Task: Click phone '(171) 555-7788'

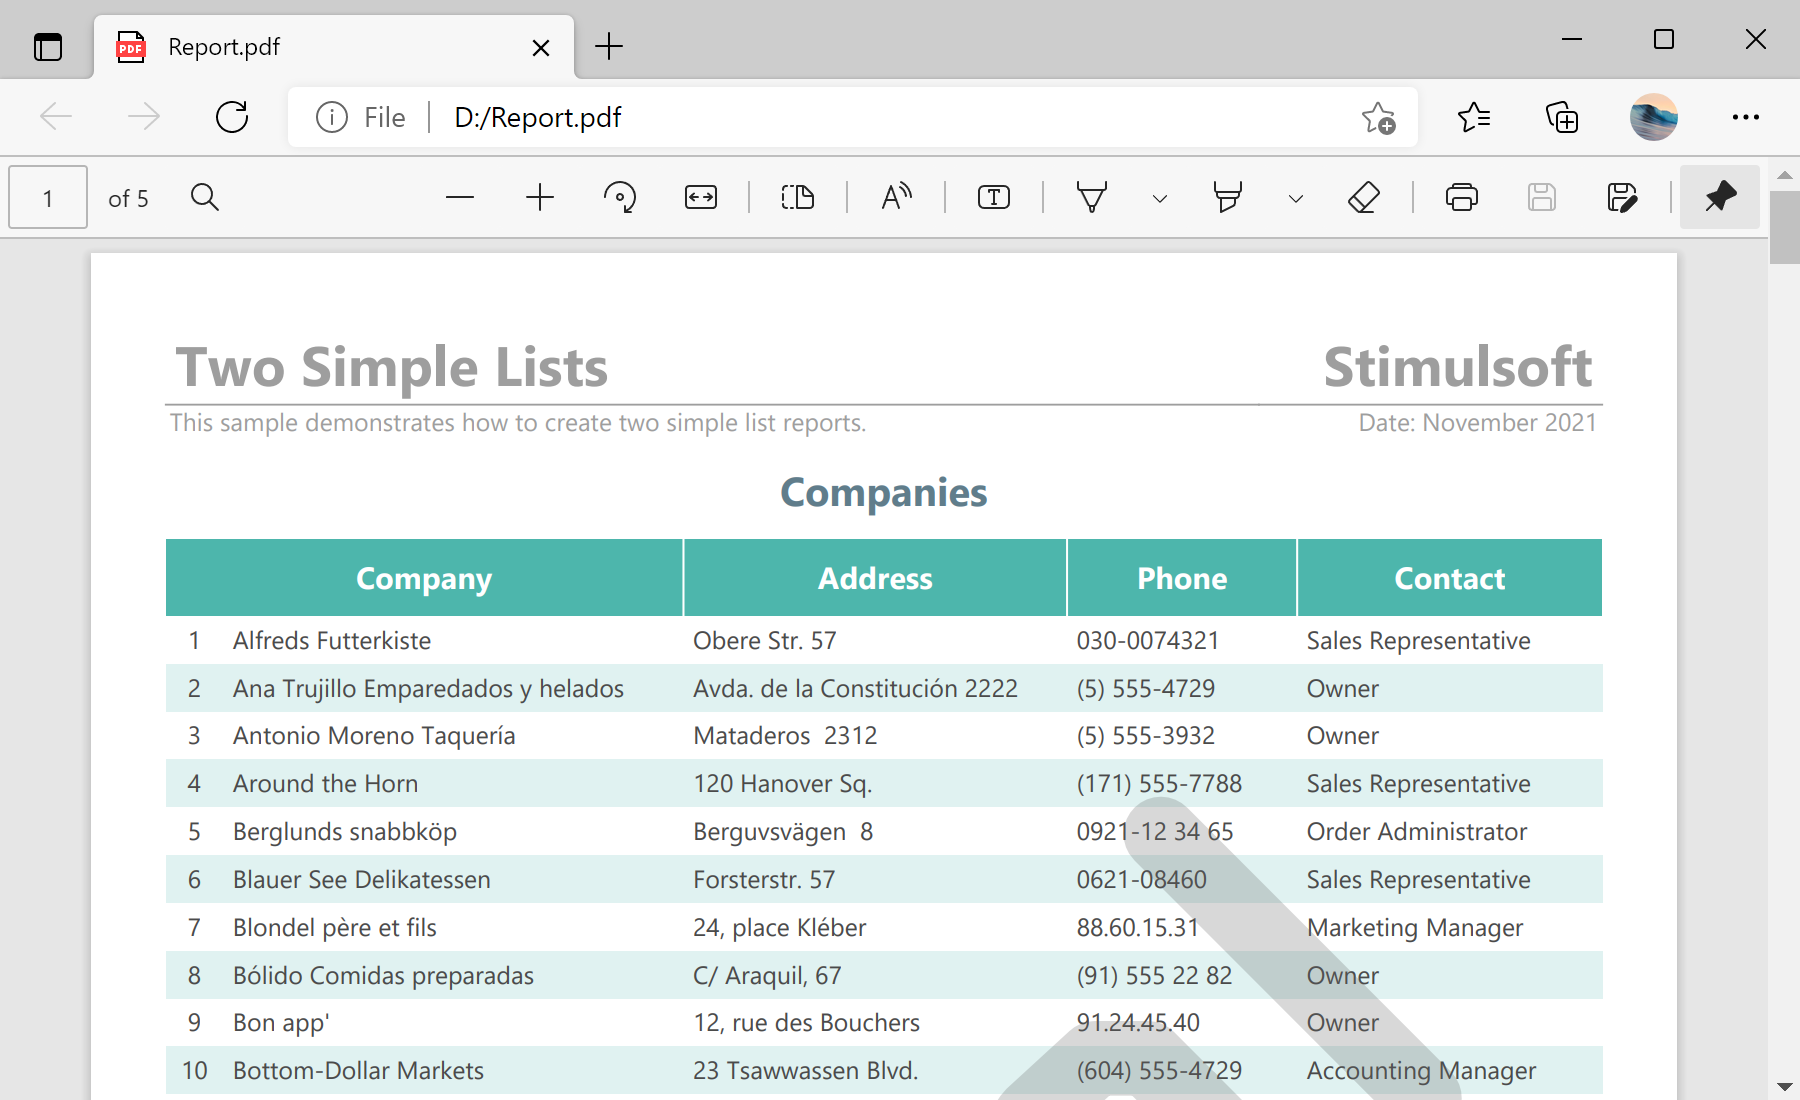Action: [x=1159, y=784]
